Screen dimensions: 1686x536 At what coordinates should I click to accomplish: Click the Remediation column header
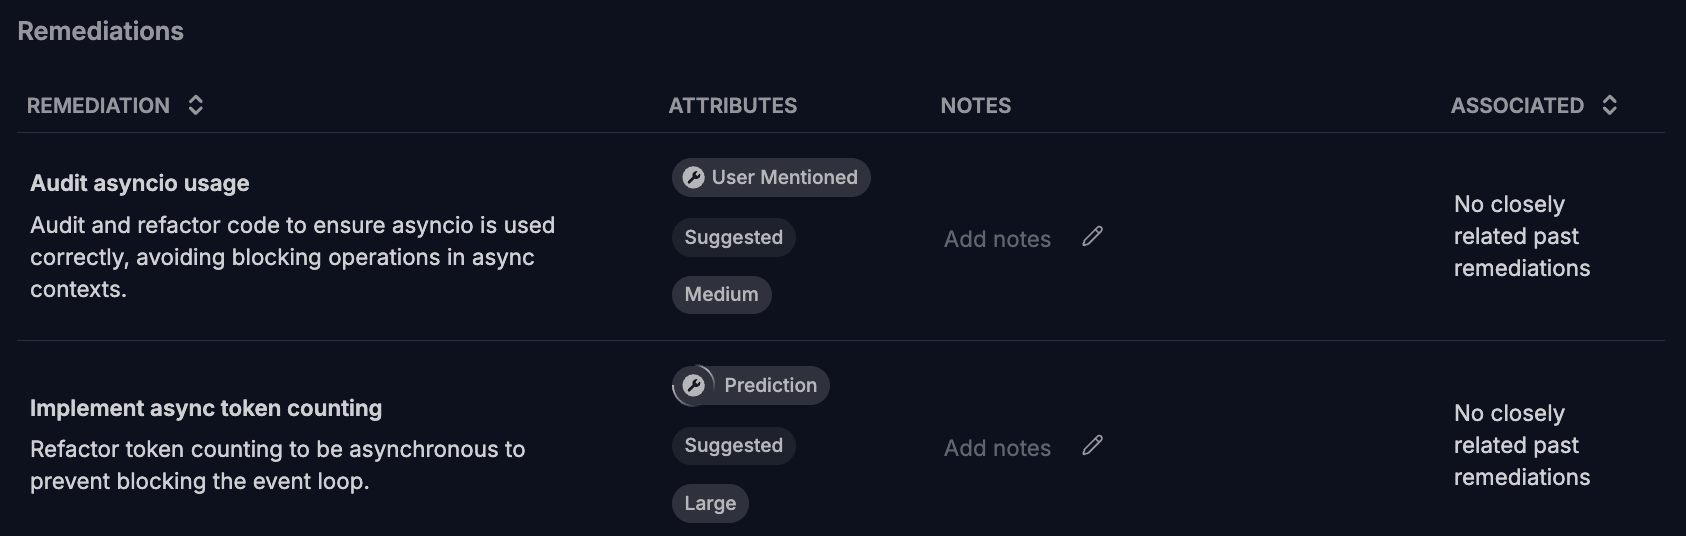(98, 106)
